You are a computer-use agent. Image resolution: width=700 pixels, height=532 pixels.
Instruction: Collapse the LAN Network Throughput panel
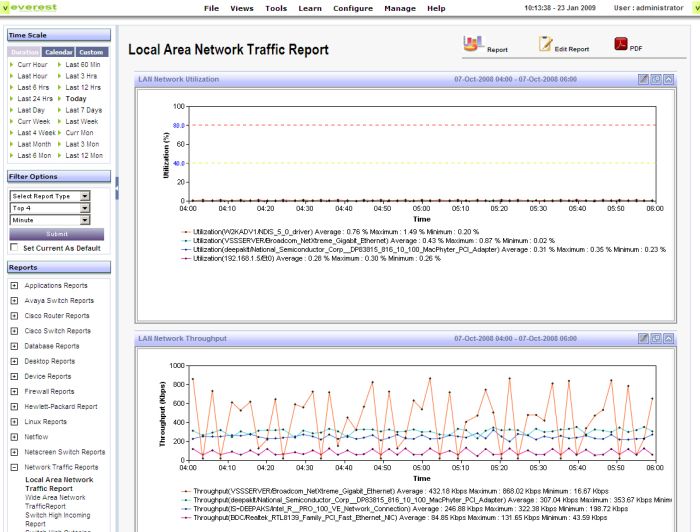coord(668,338)
